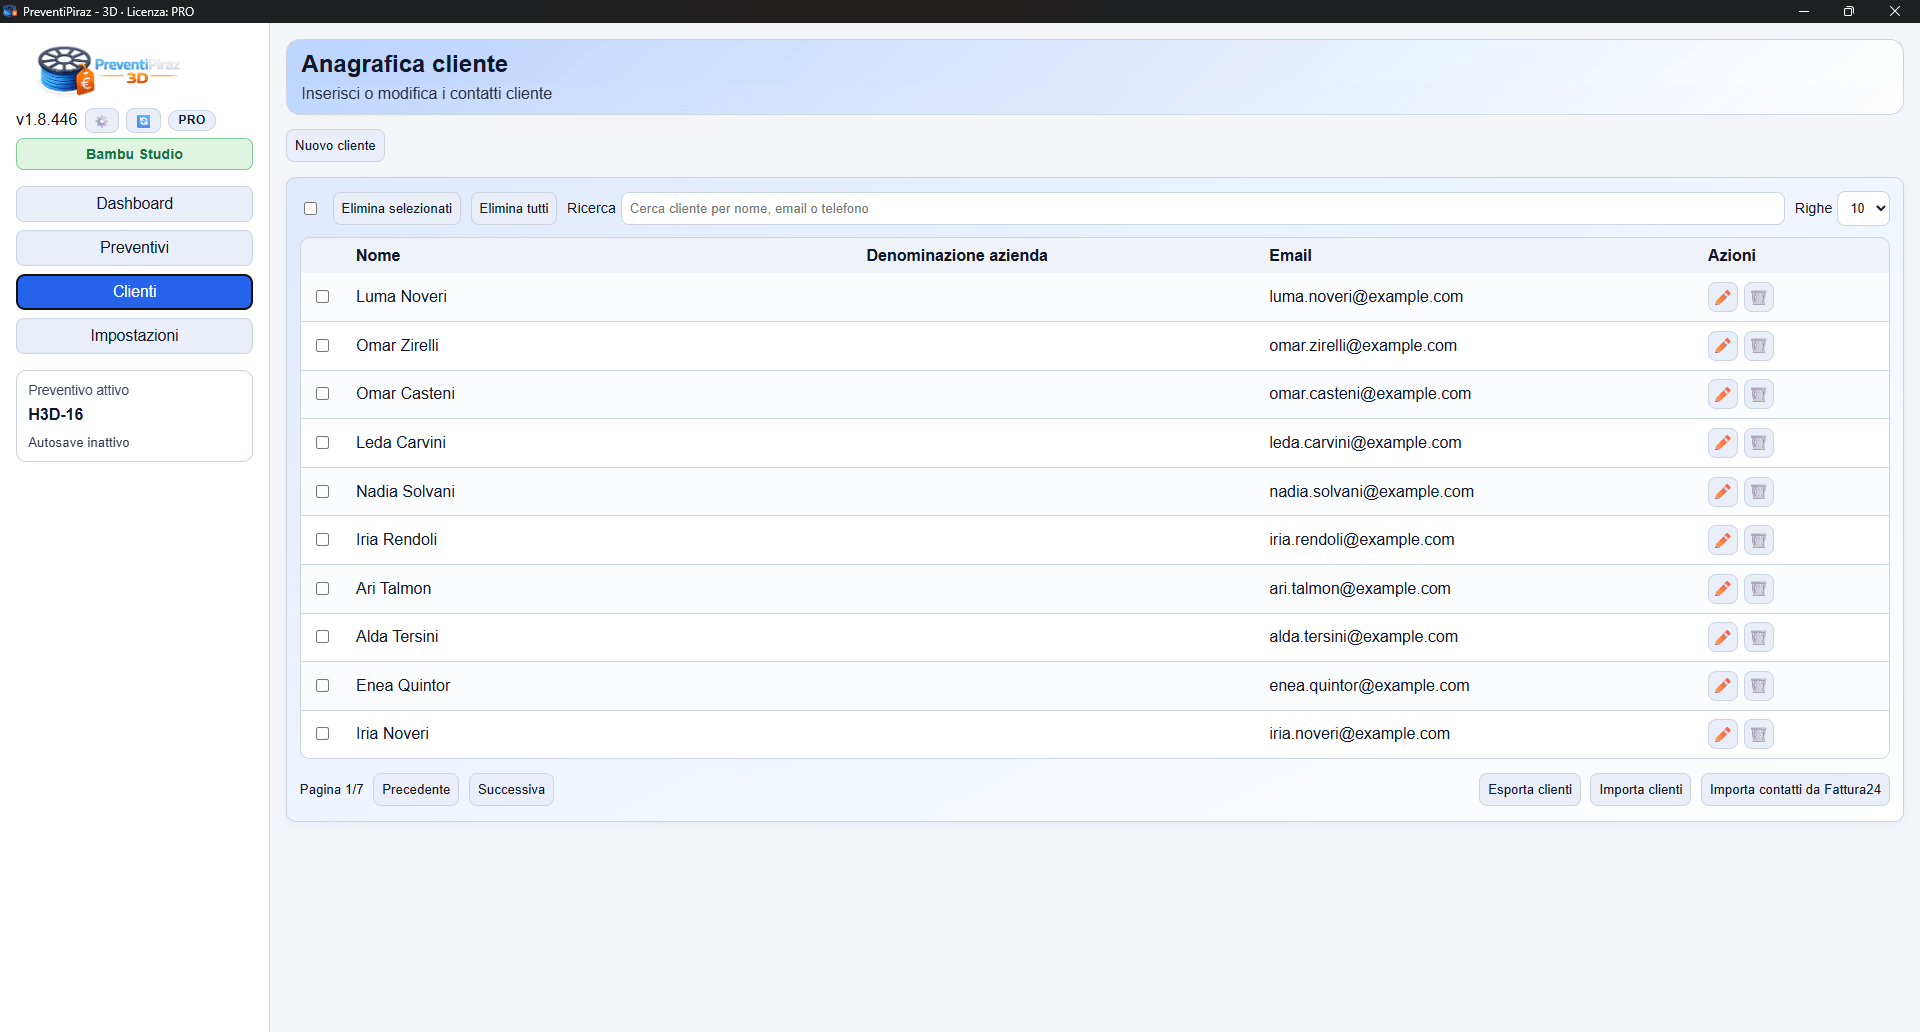
Task: Focus the Ricerca client search field
Action: 1200,209
